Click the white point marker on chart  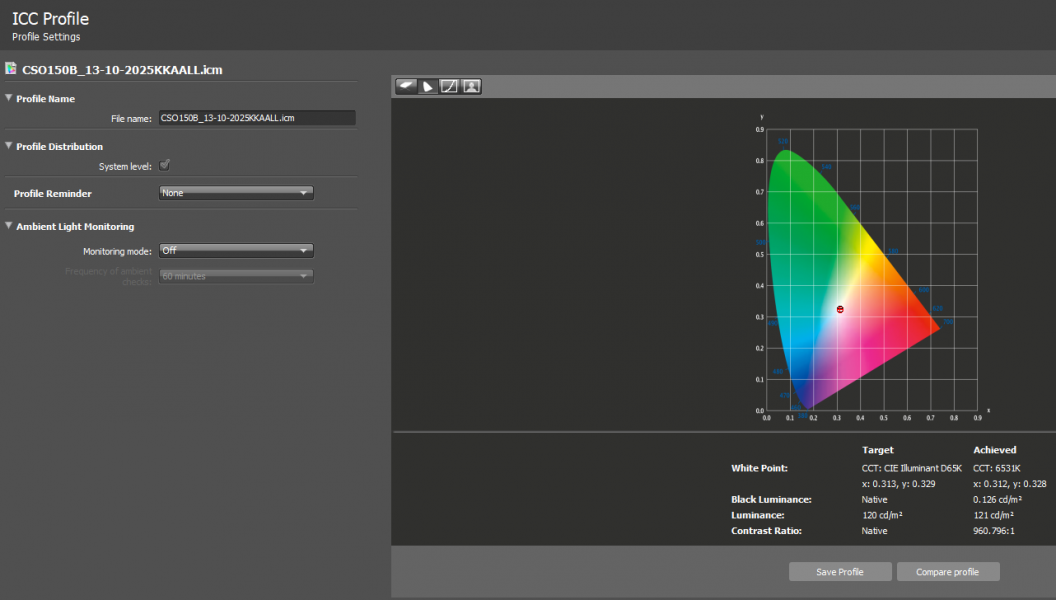tap(840, 310)
